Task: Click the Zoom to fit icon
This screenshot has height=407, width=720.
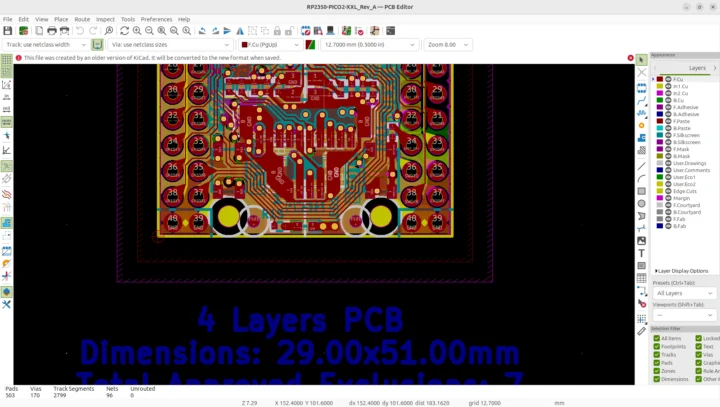Action: point(162,31)
